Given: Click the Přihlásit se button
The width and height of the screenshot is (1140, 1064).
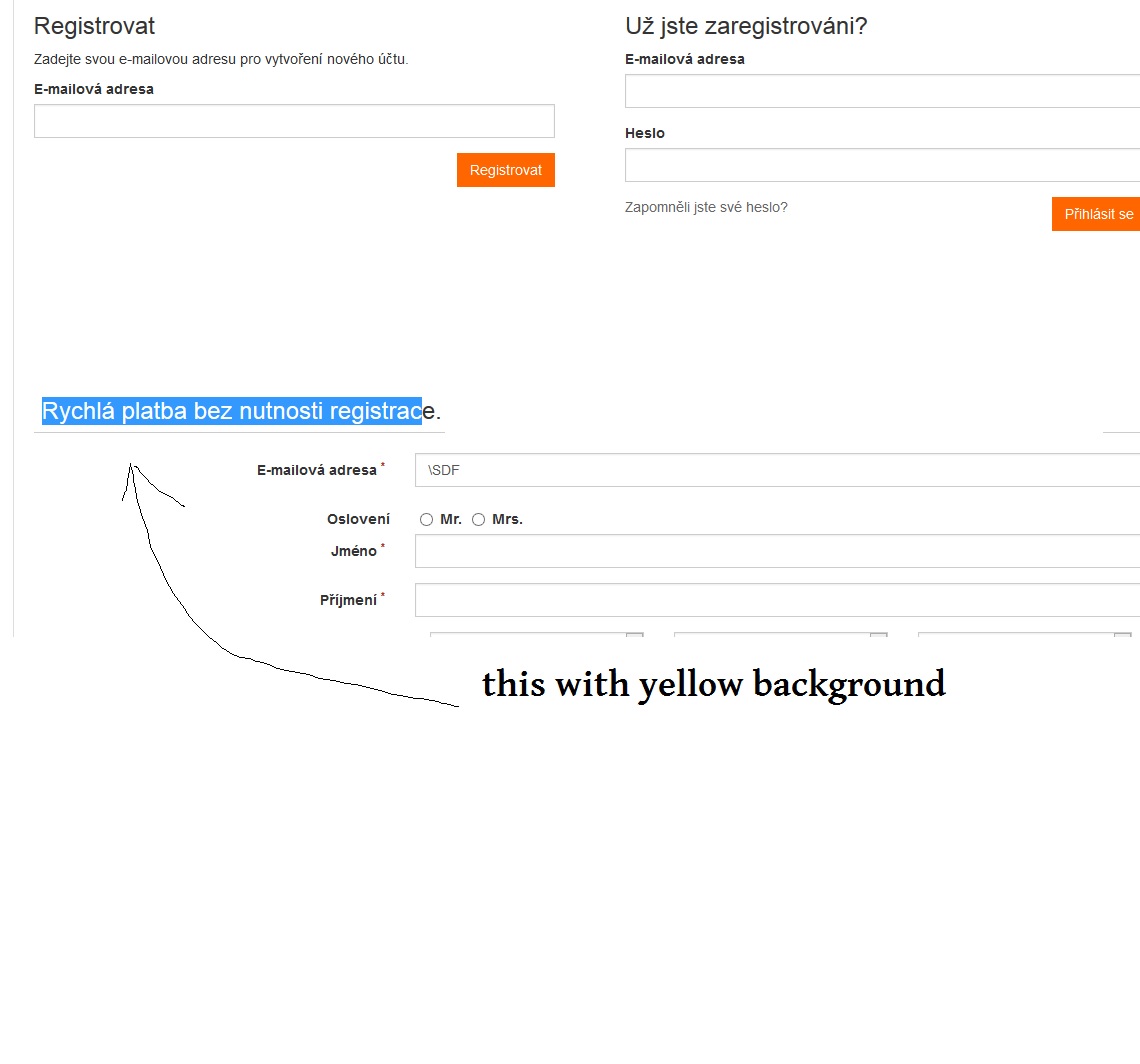Looking at the screenshot, I should (x=1096, y=214).
